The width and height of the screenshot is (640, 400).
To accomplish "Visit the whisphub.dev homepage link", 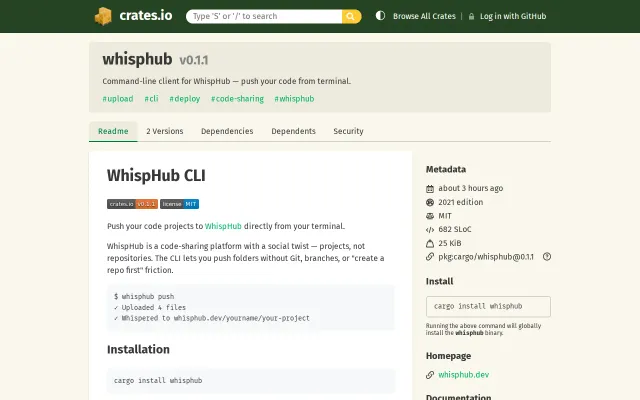I will click(x=463, y=375).
